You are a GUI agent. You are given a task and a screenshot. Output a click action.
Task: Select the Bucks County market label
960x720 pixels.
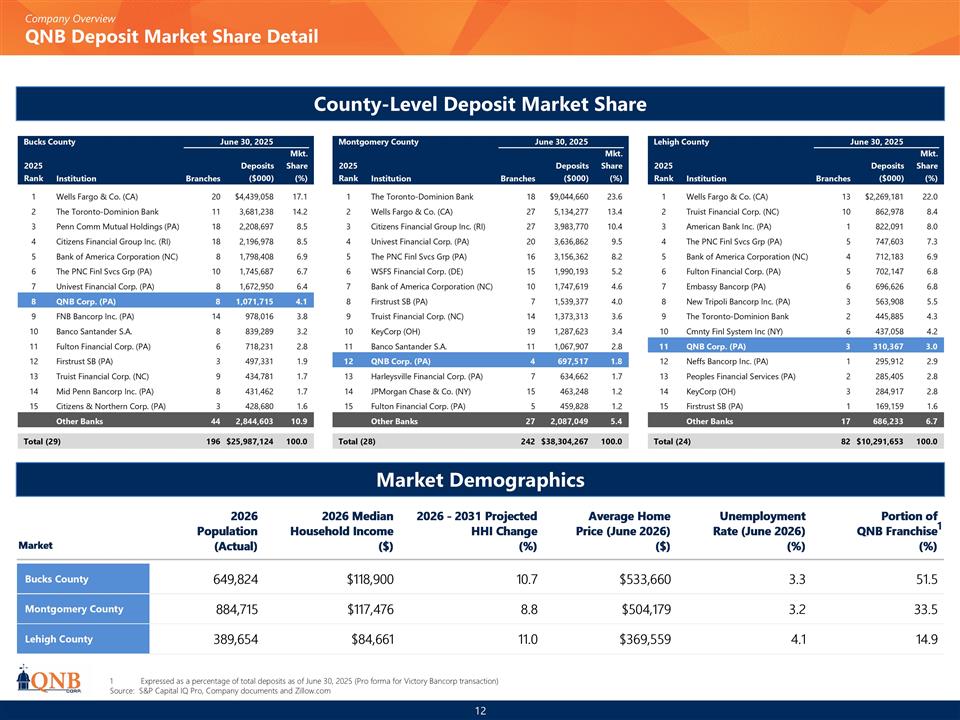[83, 579]
